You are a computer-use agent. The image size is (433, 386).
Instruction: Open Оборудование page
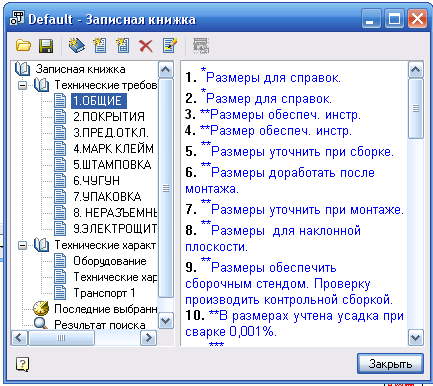click(x=110, y=261)
